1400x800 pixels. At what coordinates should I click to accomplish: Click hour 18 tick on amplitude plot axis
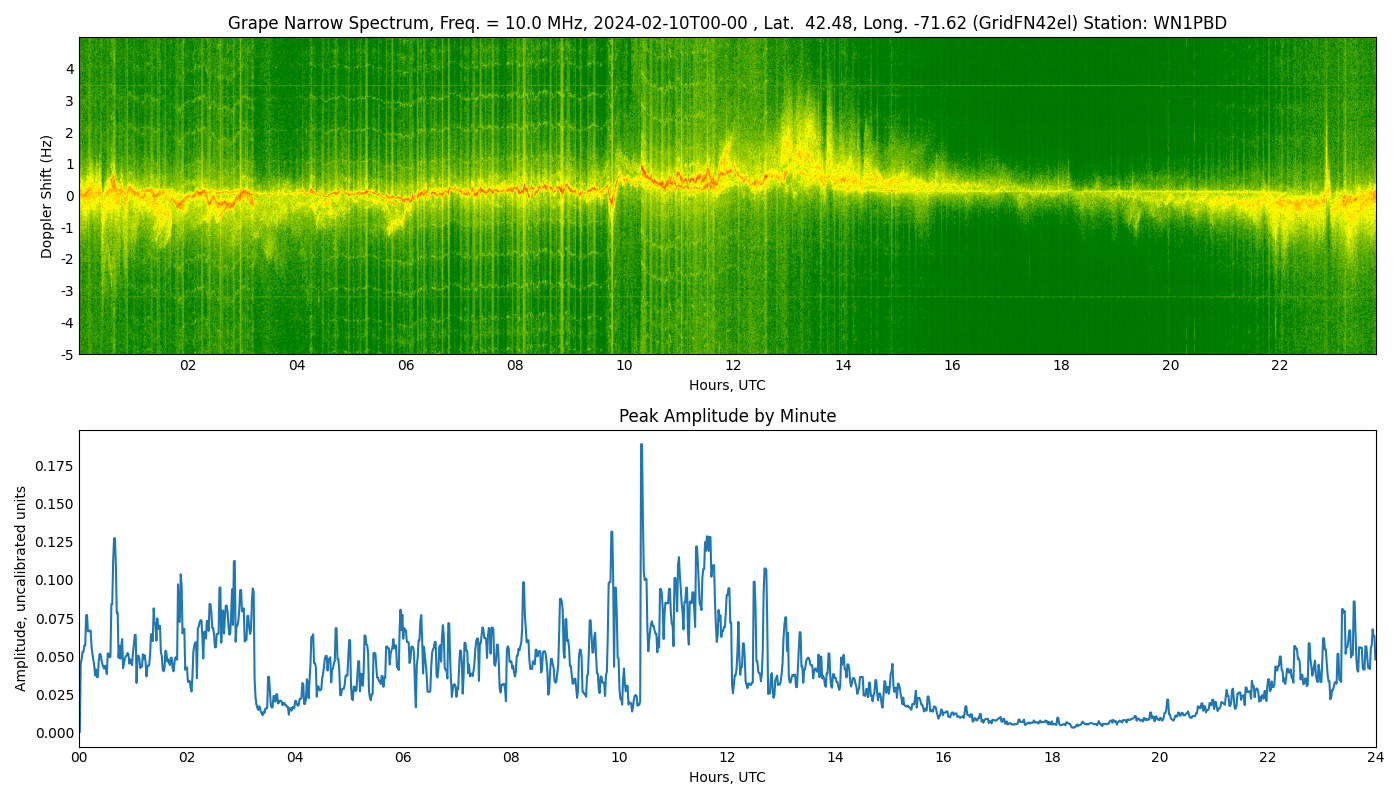(1052, 758)
